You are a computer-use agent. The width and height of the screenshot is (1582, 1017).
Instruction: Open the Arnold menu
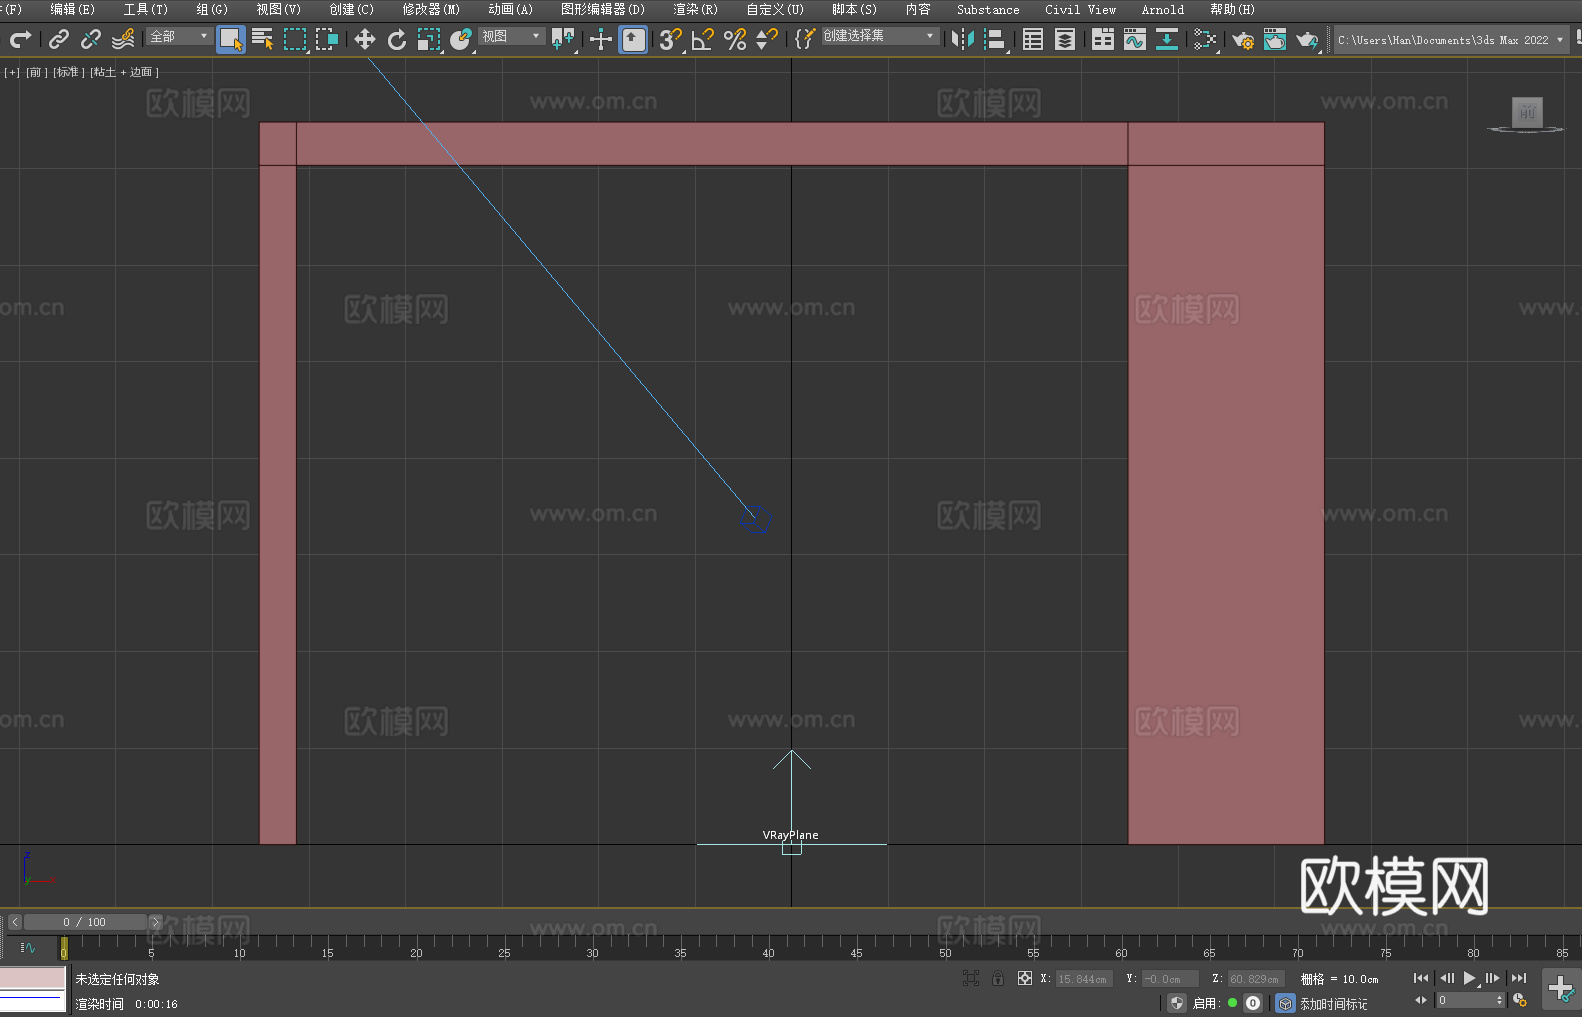(x=1163, y=9)
